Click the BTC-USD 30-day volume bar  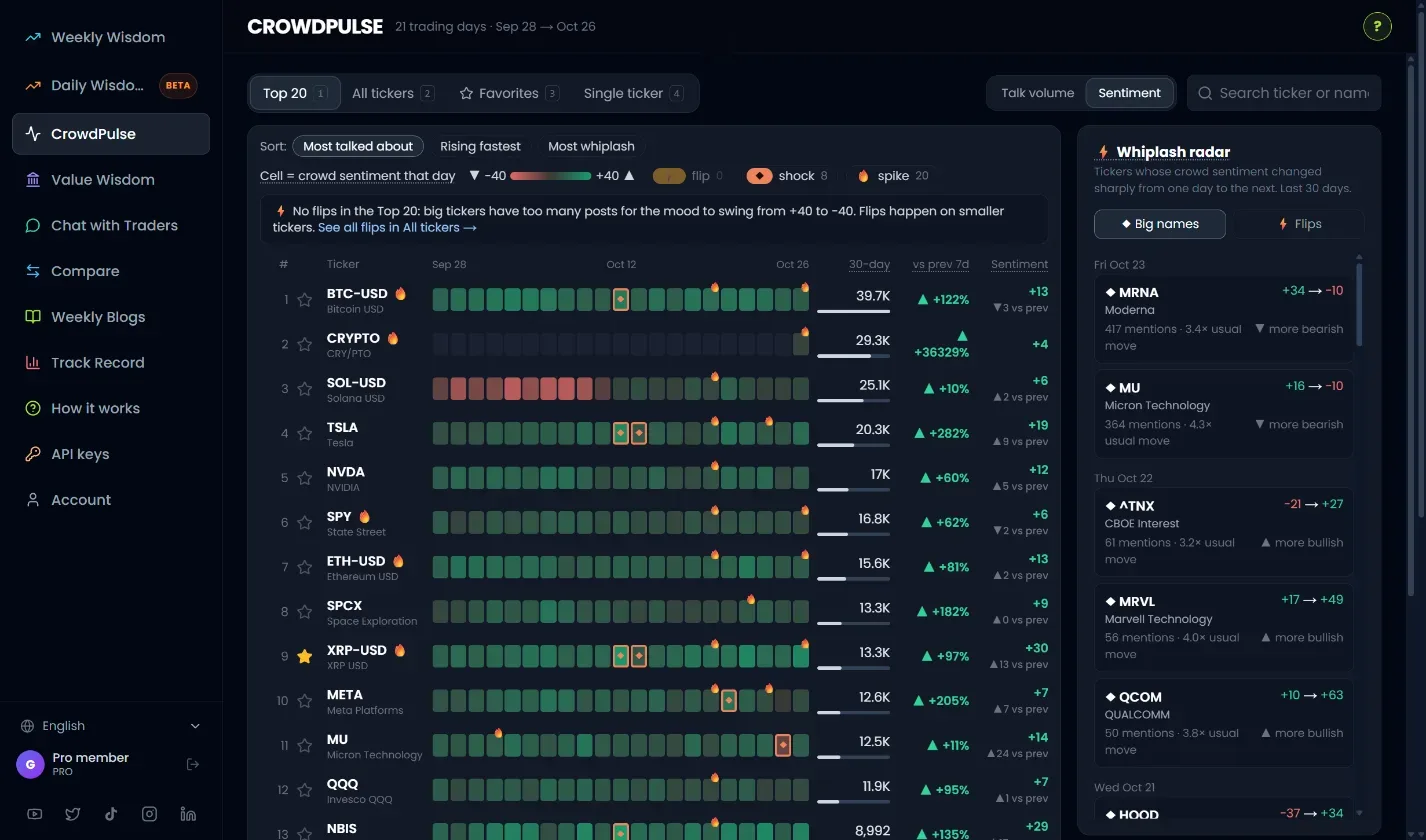point(853,312)
